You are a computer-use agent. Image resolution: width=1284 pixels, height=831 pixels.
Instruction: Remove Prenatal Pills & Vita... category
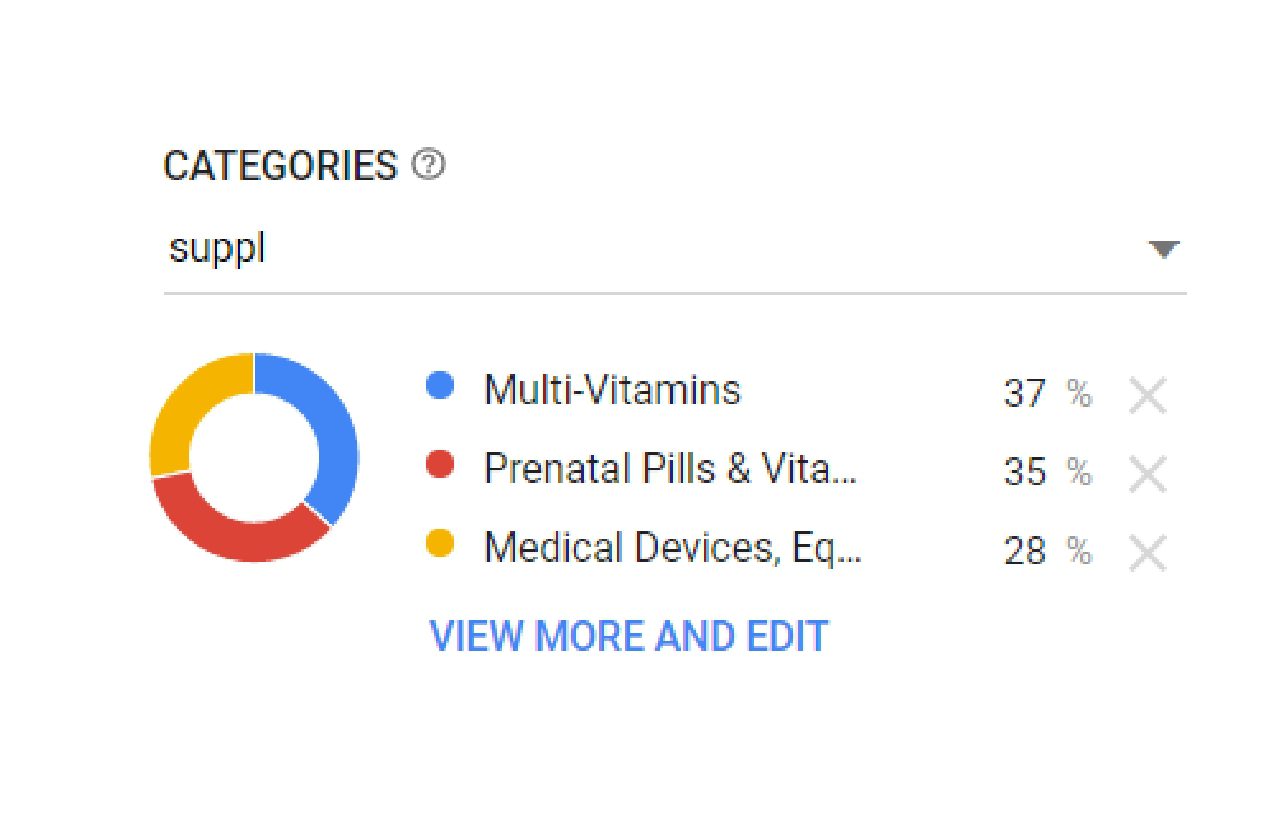click(x=1147, y=474)
